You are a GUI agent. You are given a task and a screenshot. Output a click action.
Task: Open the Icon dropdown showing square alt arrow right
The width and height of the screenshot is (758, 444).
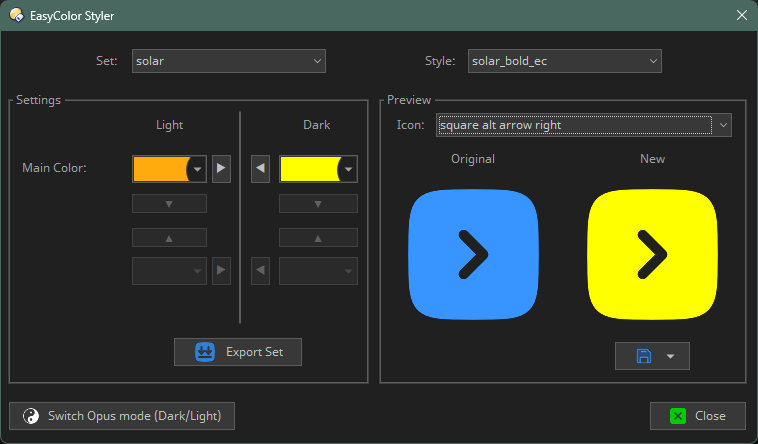pyautogui.click(x=583, y=125)
